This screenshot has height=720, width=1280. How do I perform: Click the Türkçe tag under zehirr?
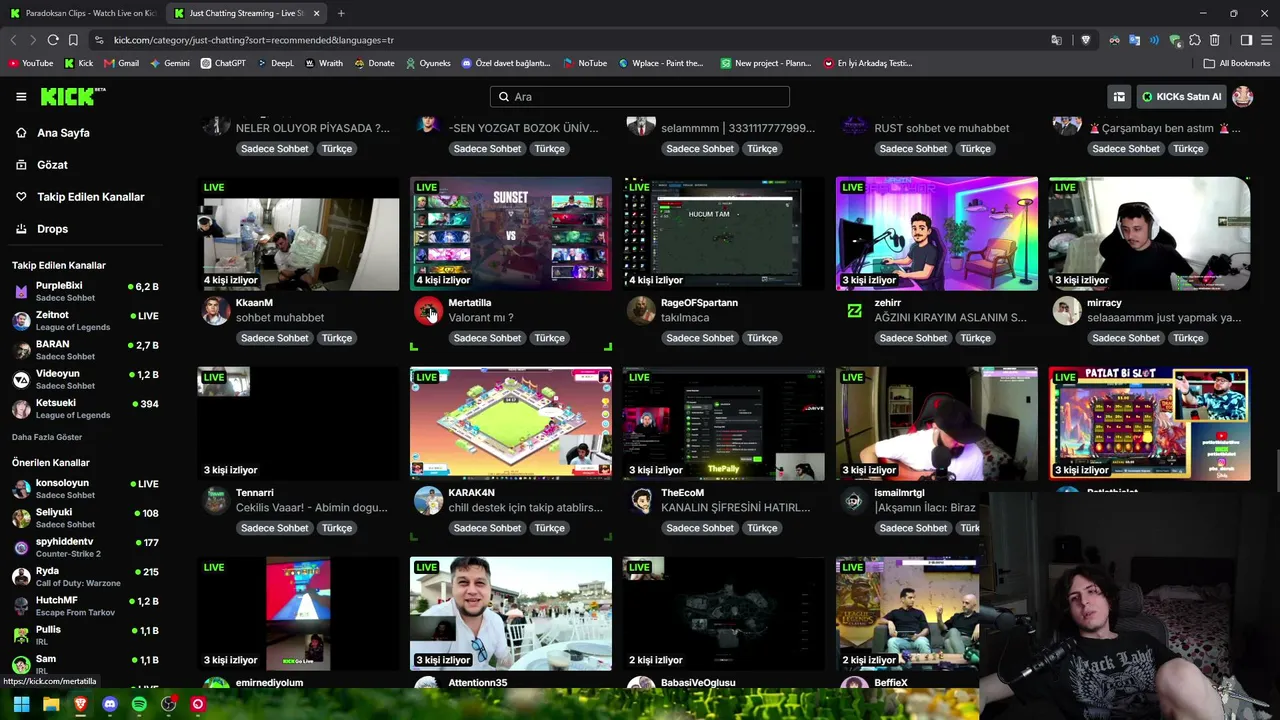pyautogui.click(x=975, y=338)
